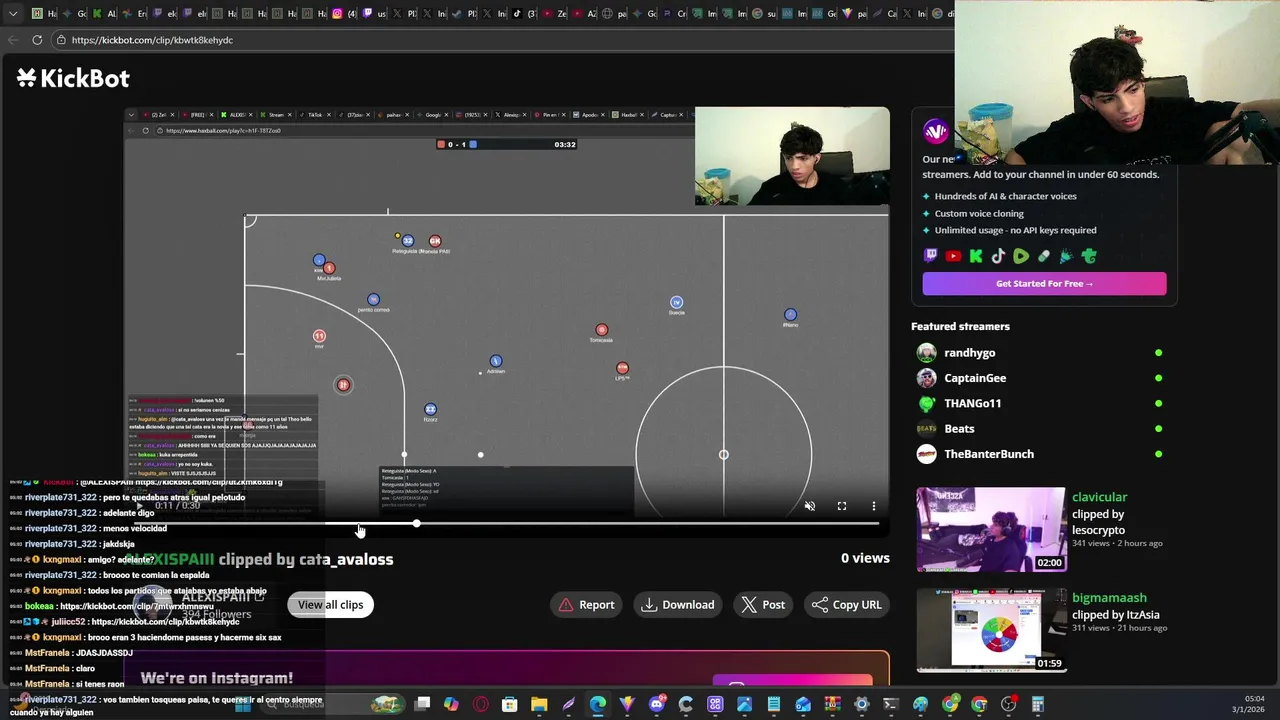Screen dimensions: 1280x720
Task: Reload the page with the refresh icon
Action: (37, 40)
